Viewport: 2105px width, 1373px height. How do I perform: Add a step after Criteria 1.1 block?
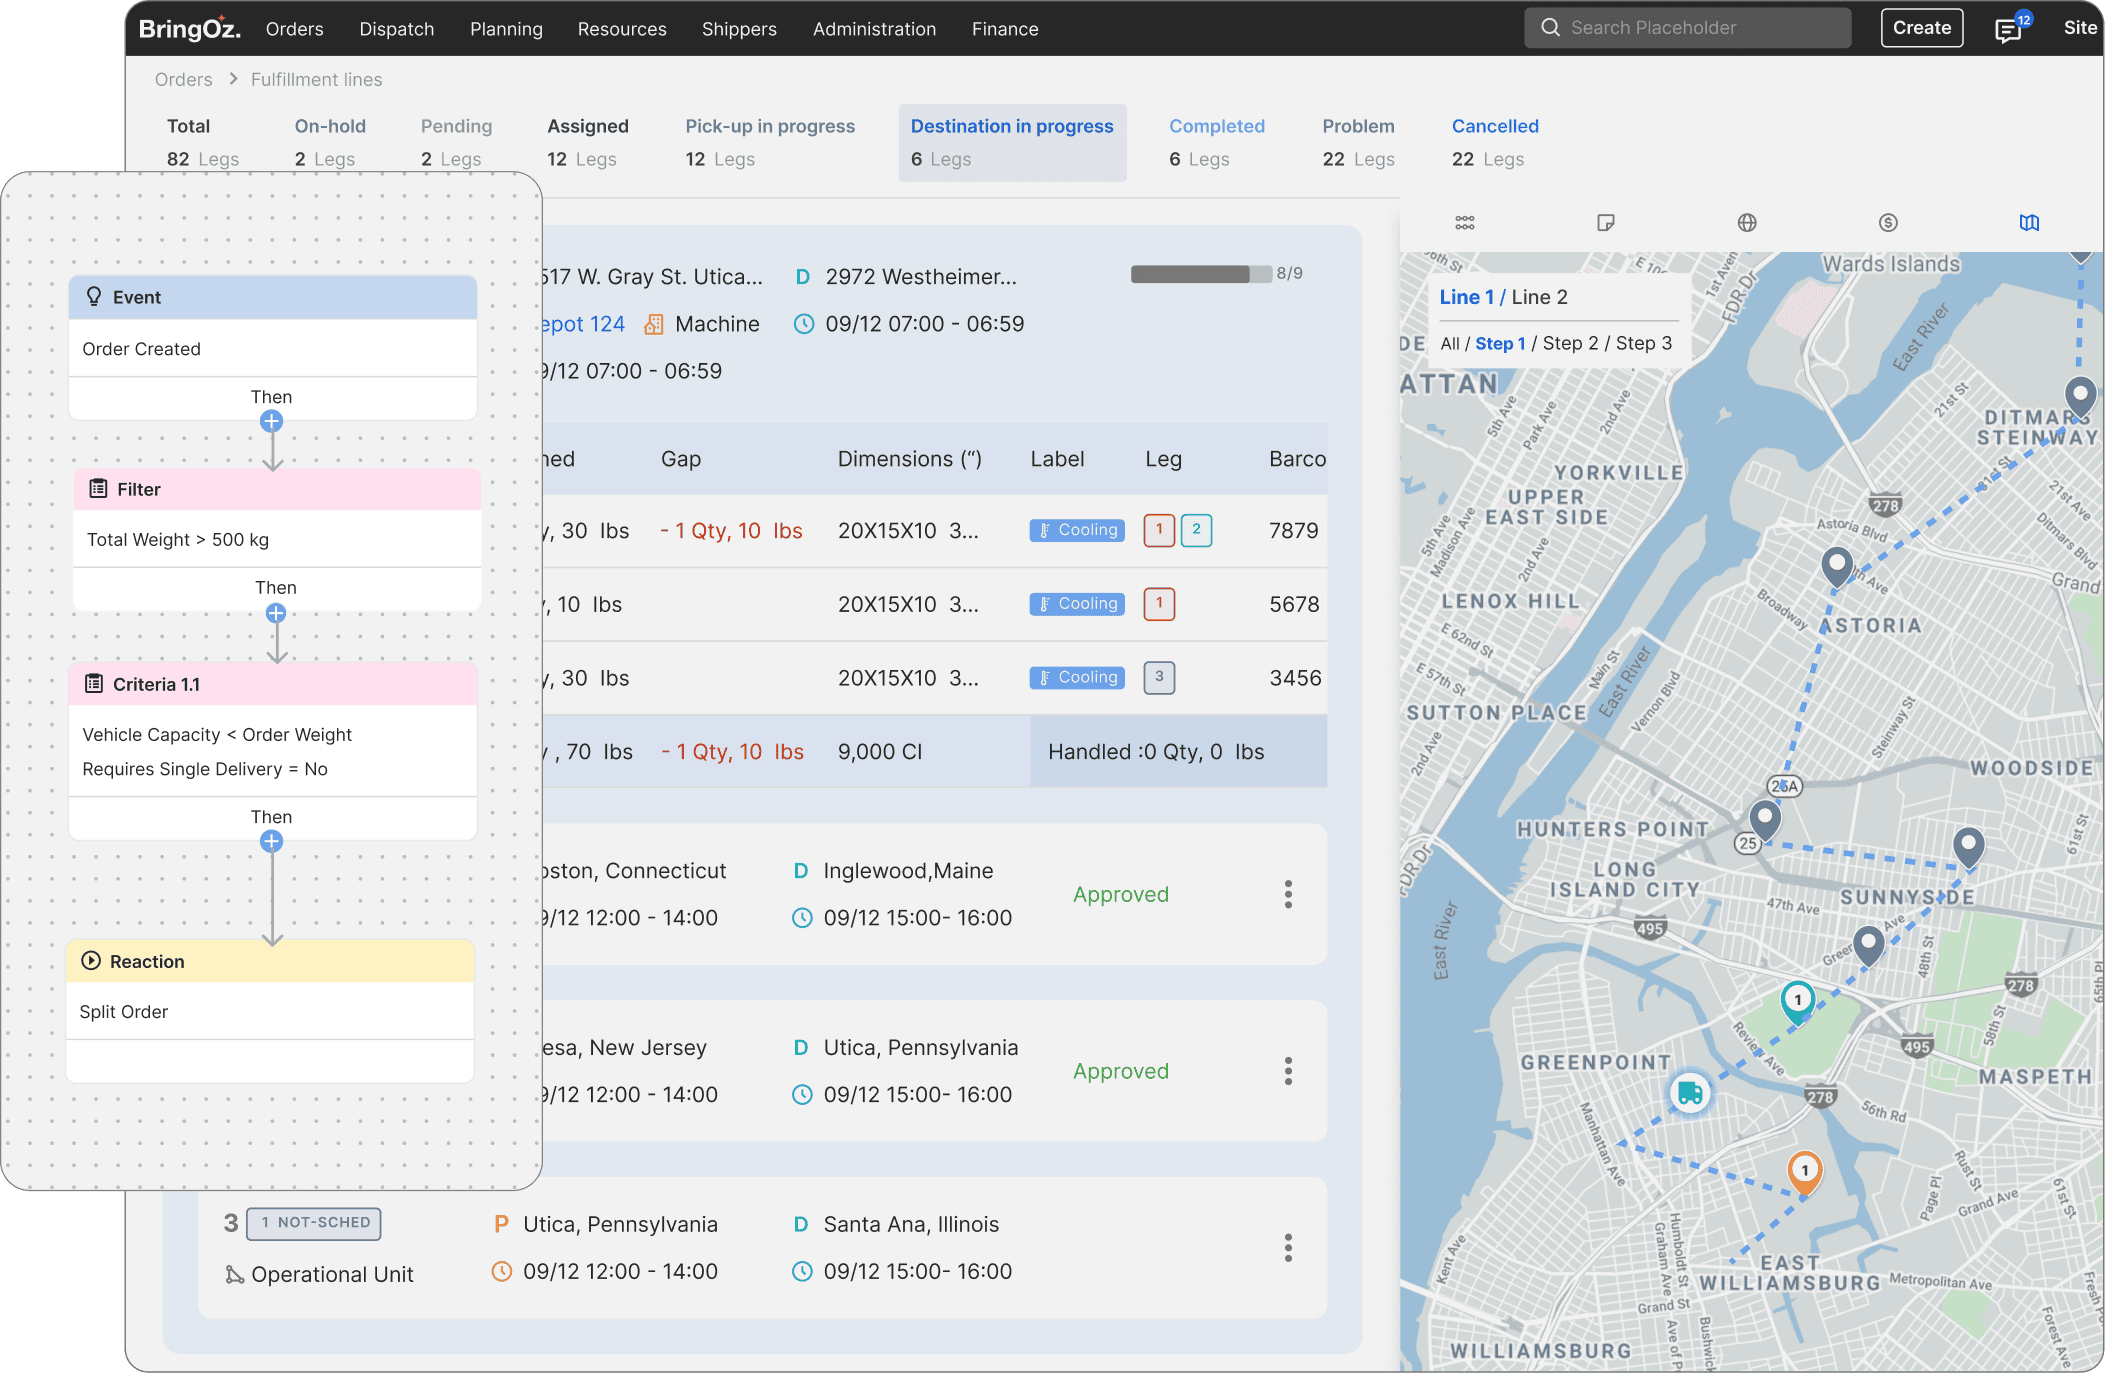pos(271,841)
